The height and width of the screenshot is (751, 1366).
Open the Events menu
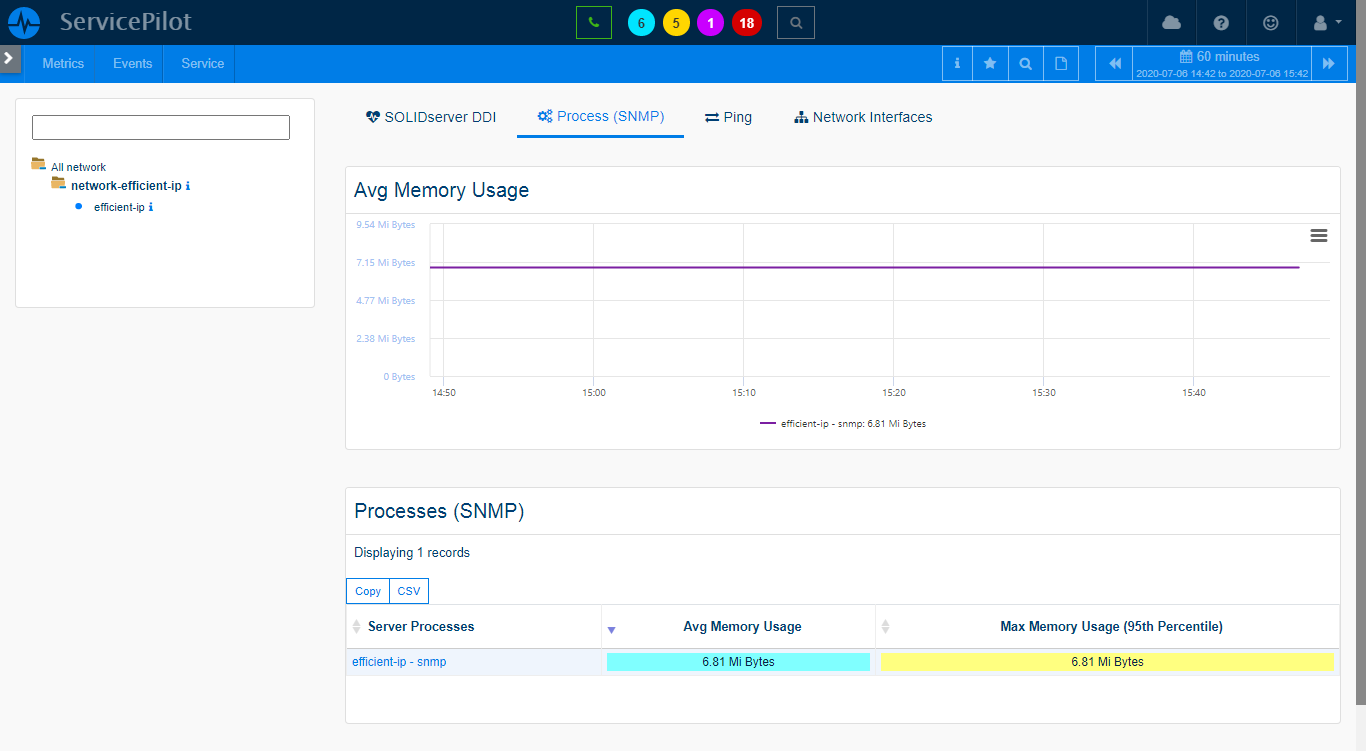click(132, 63)
